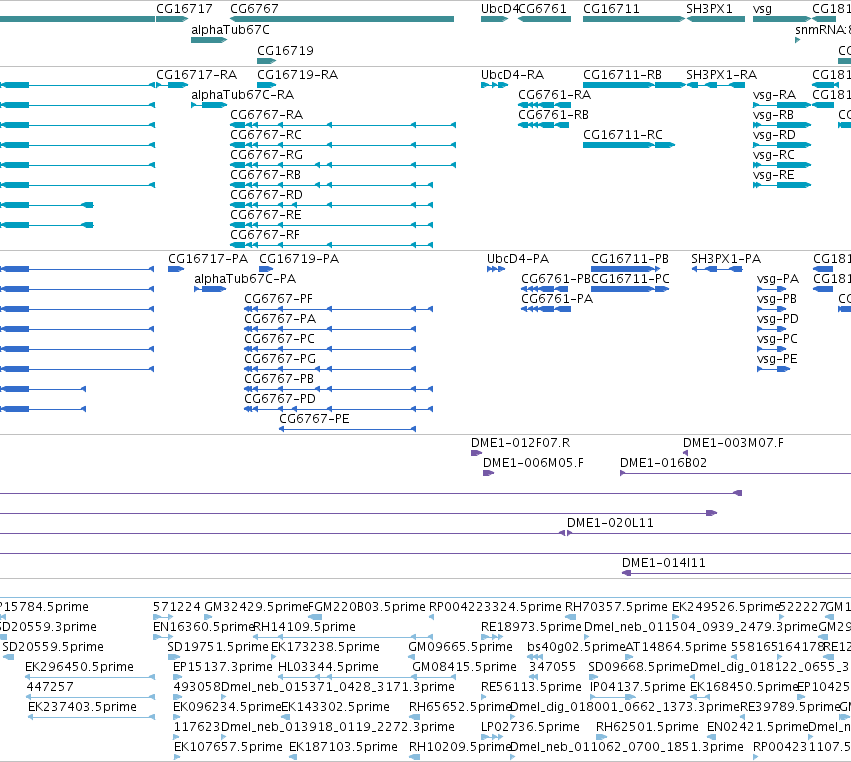This screenshot has height=762, width=851.
Task: Click the CG6767-PB protein label
Action: [279, 379]
